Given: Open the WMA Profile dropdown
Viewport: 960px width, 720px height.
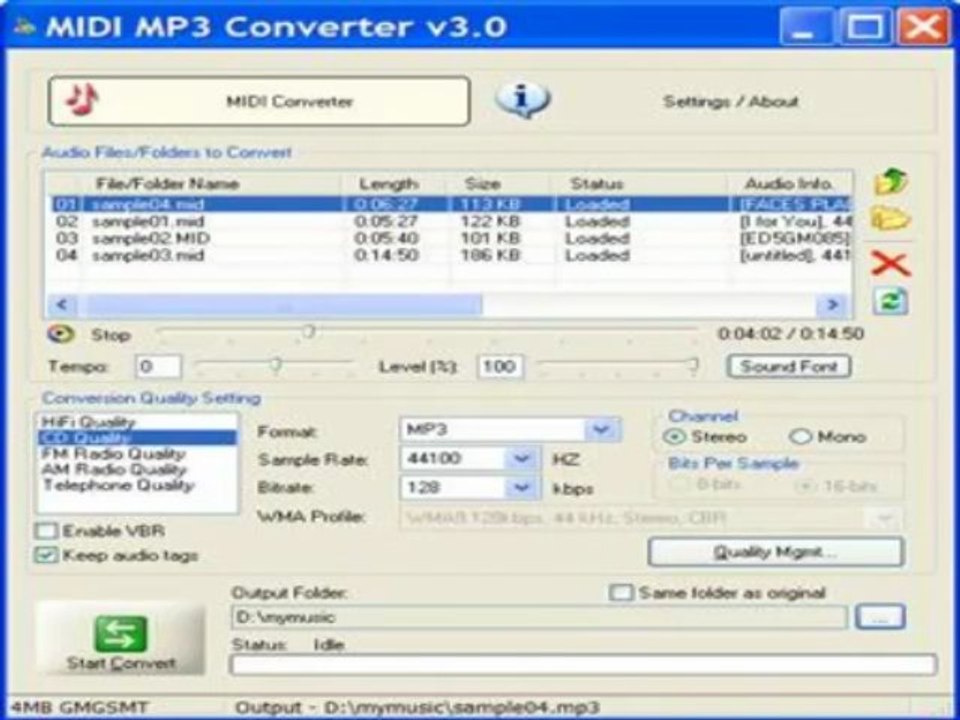Looking at the screenshot, I should point(651,519).
